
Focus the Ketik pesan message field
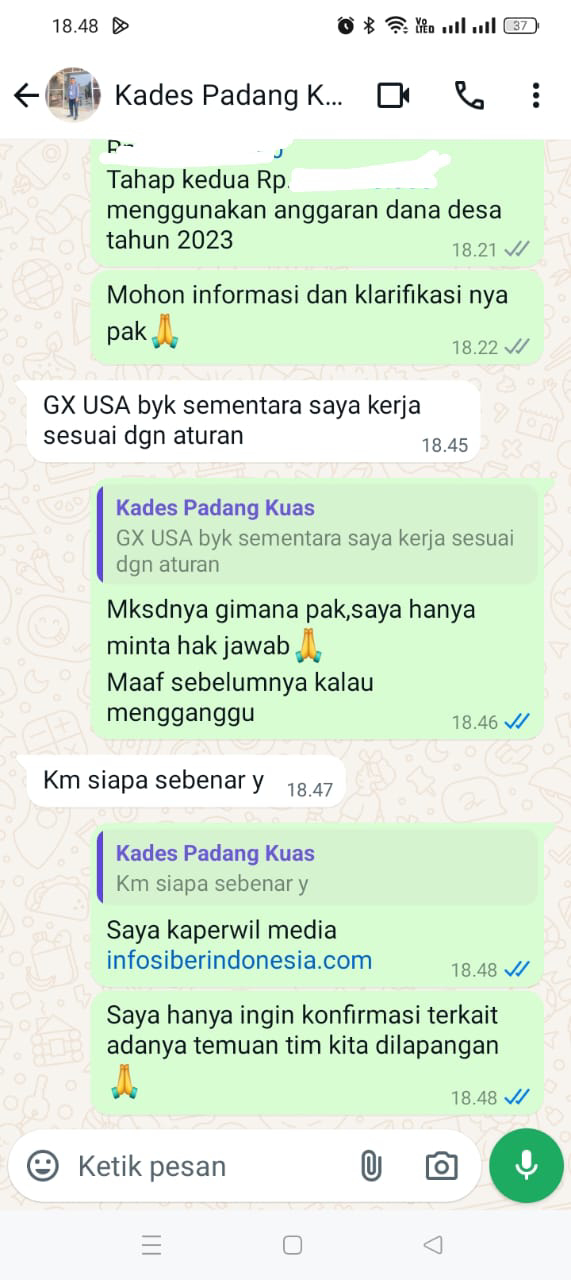(x=210, y=1166)
